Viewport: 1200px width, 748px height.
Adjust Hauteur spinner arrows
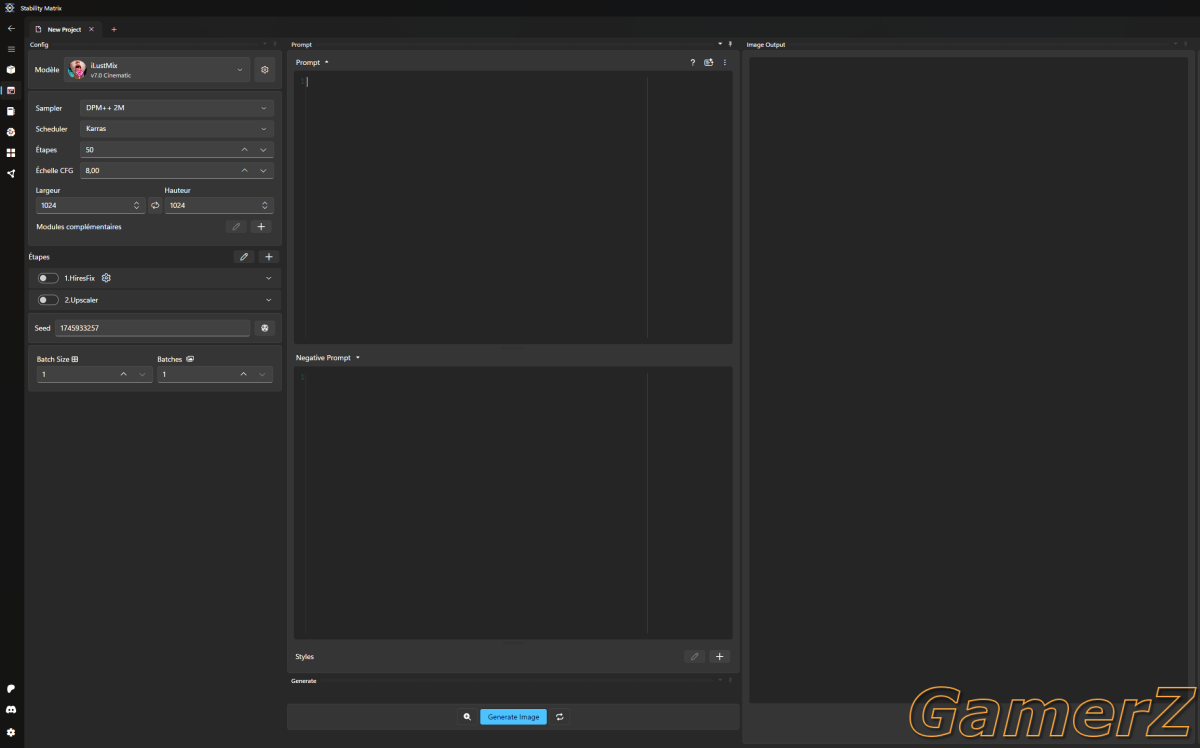pyautogui.click(x=265, y=205)
